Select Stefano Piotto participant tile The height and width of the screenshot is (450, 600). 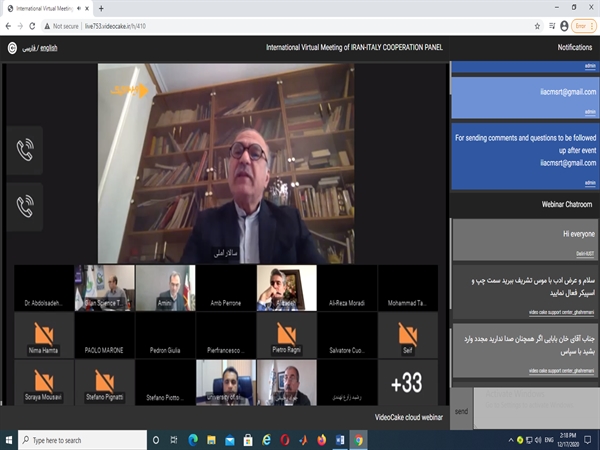pyautogui.click(x=165, y=382)
